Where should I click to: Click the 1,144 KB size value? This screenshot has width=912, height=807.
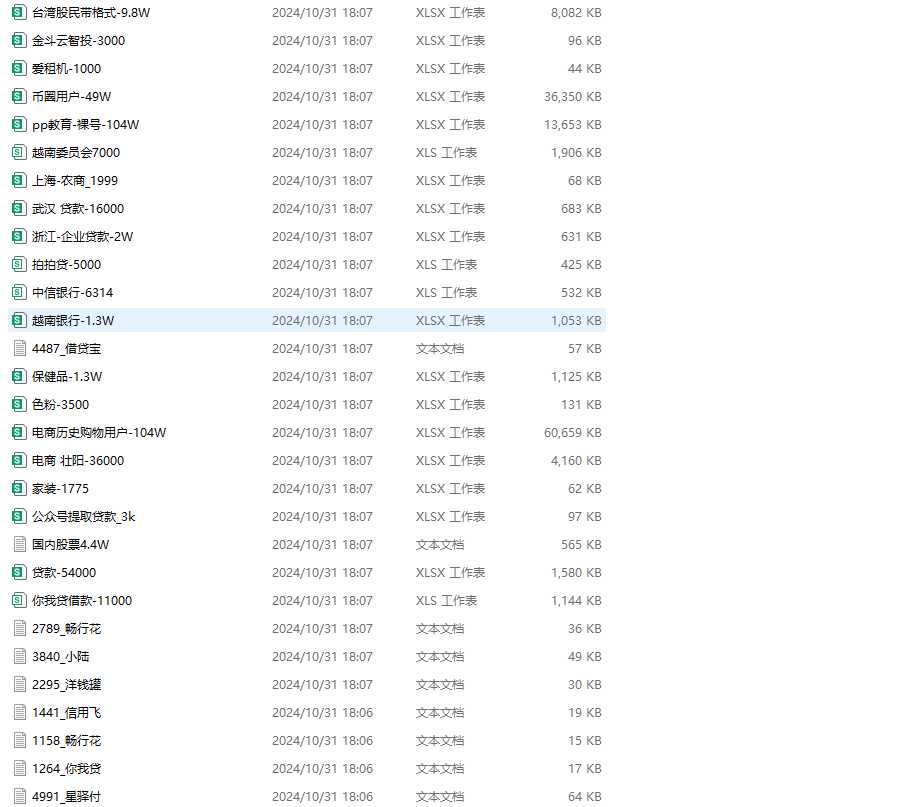576,600
